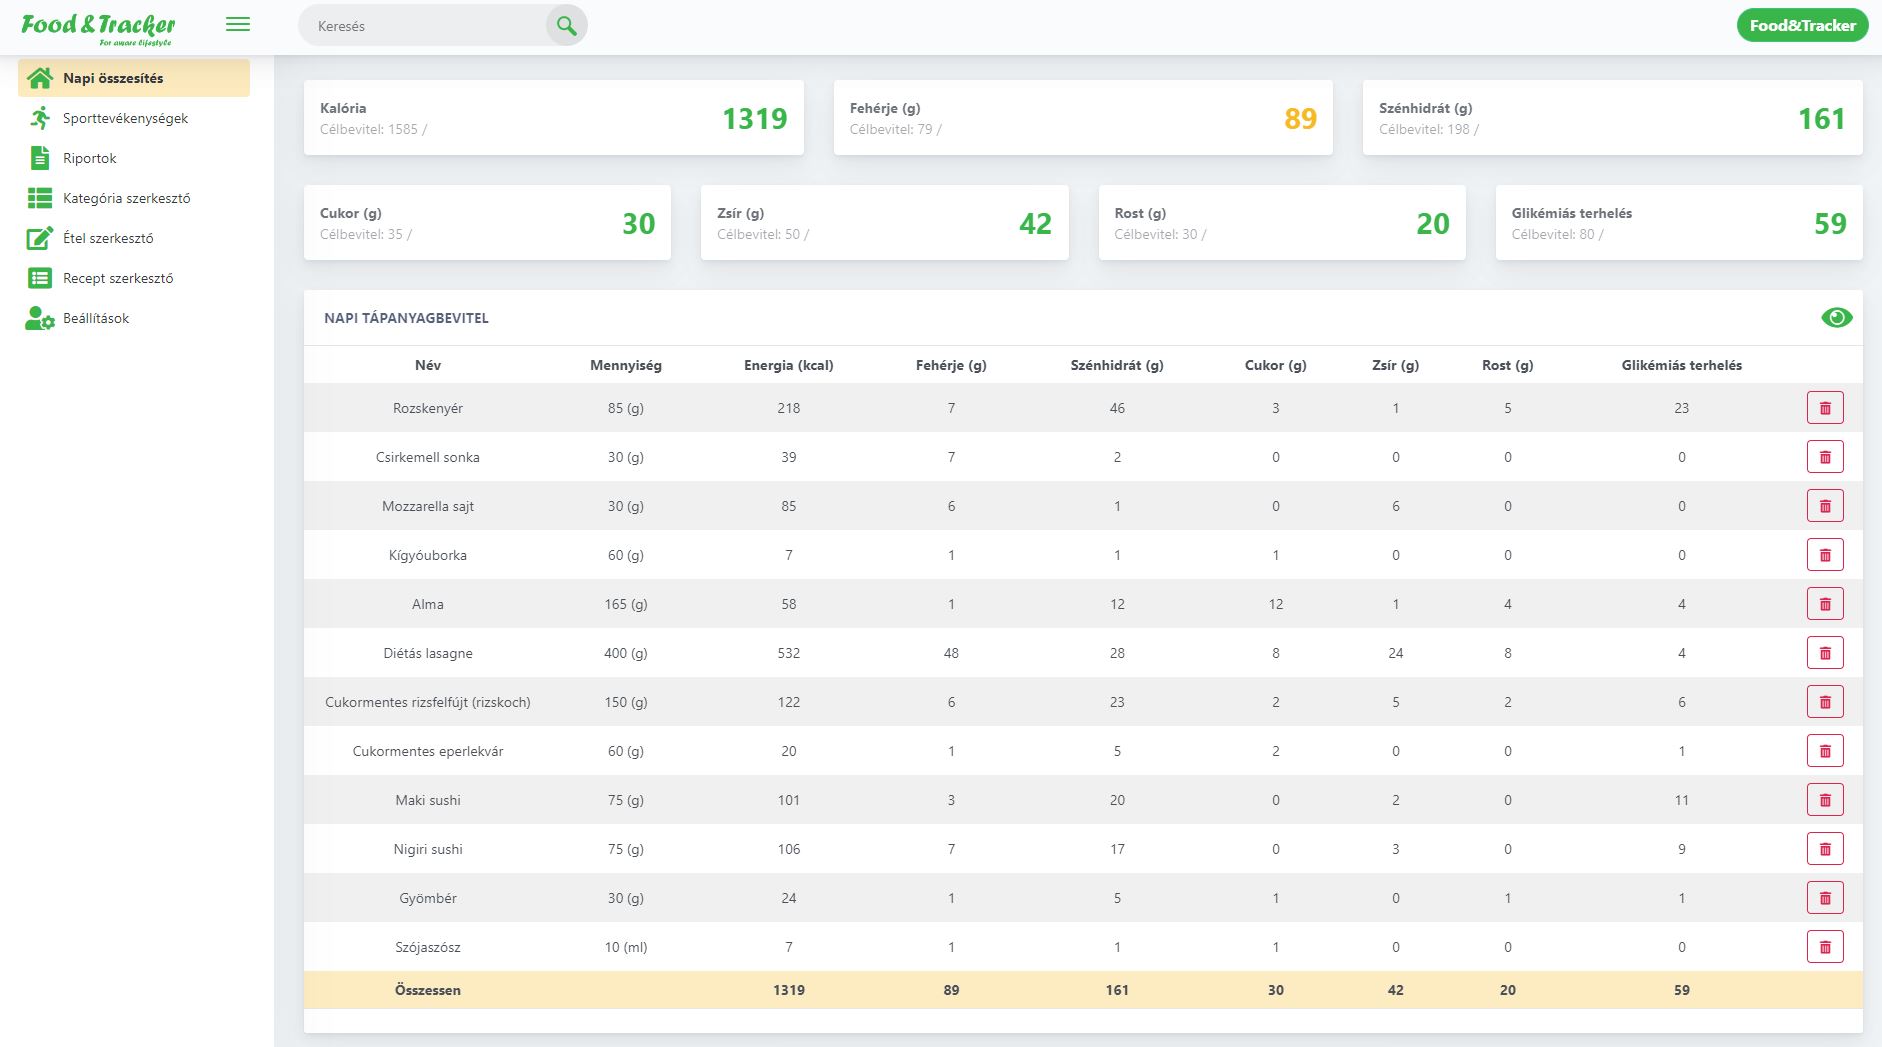Delete the Alma row
This screenshot has height=1047, width=1882.
1825,604
